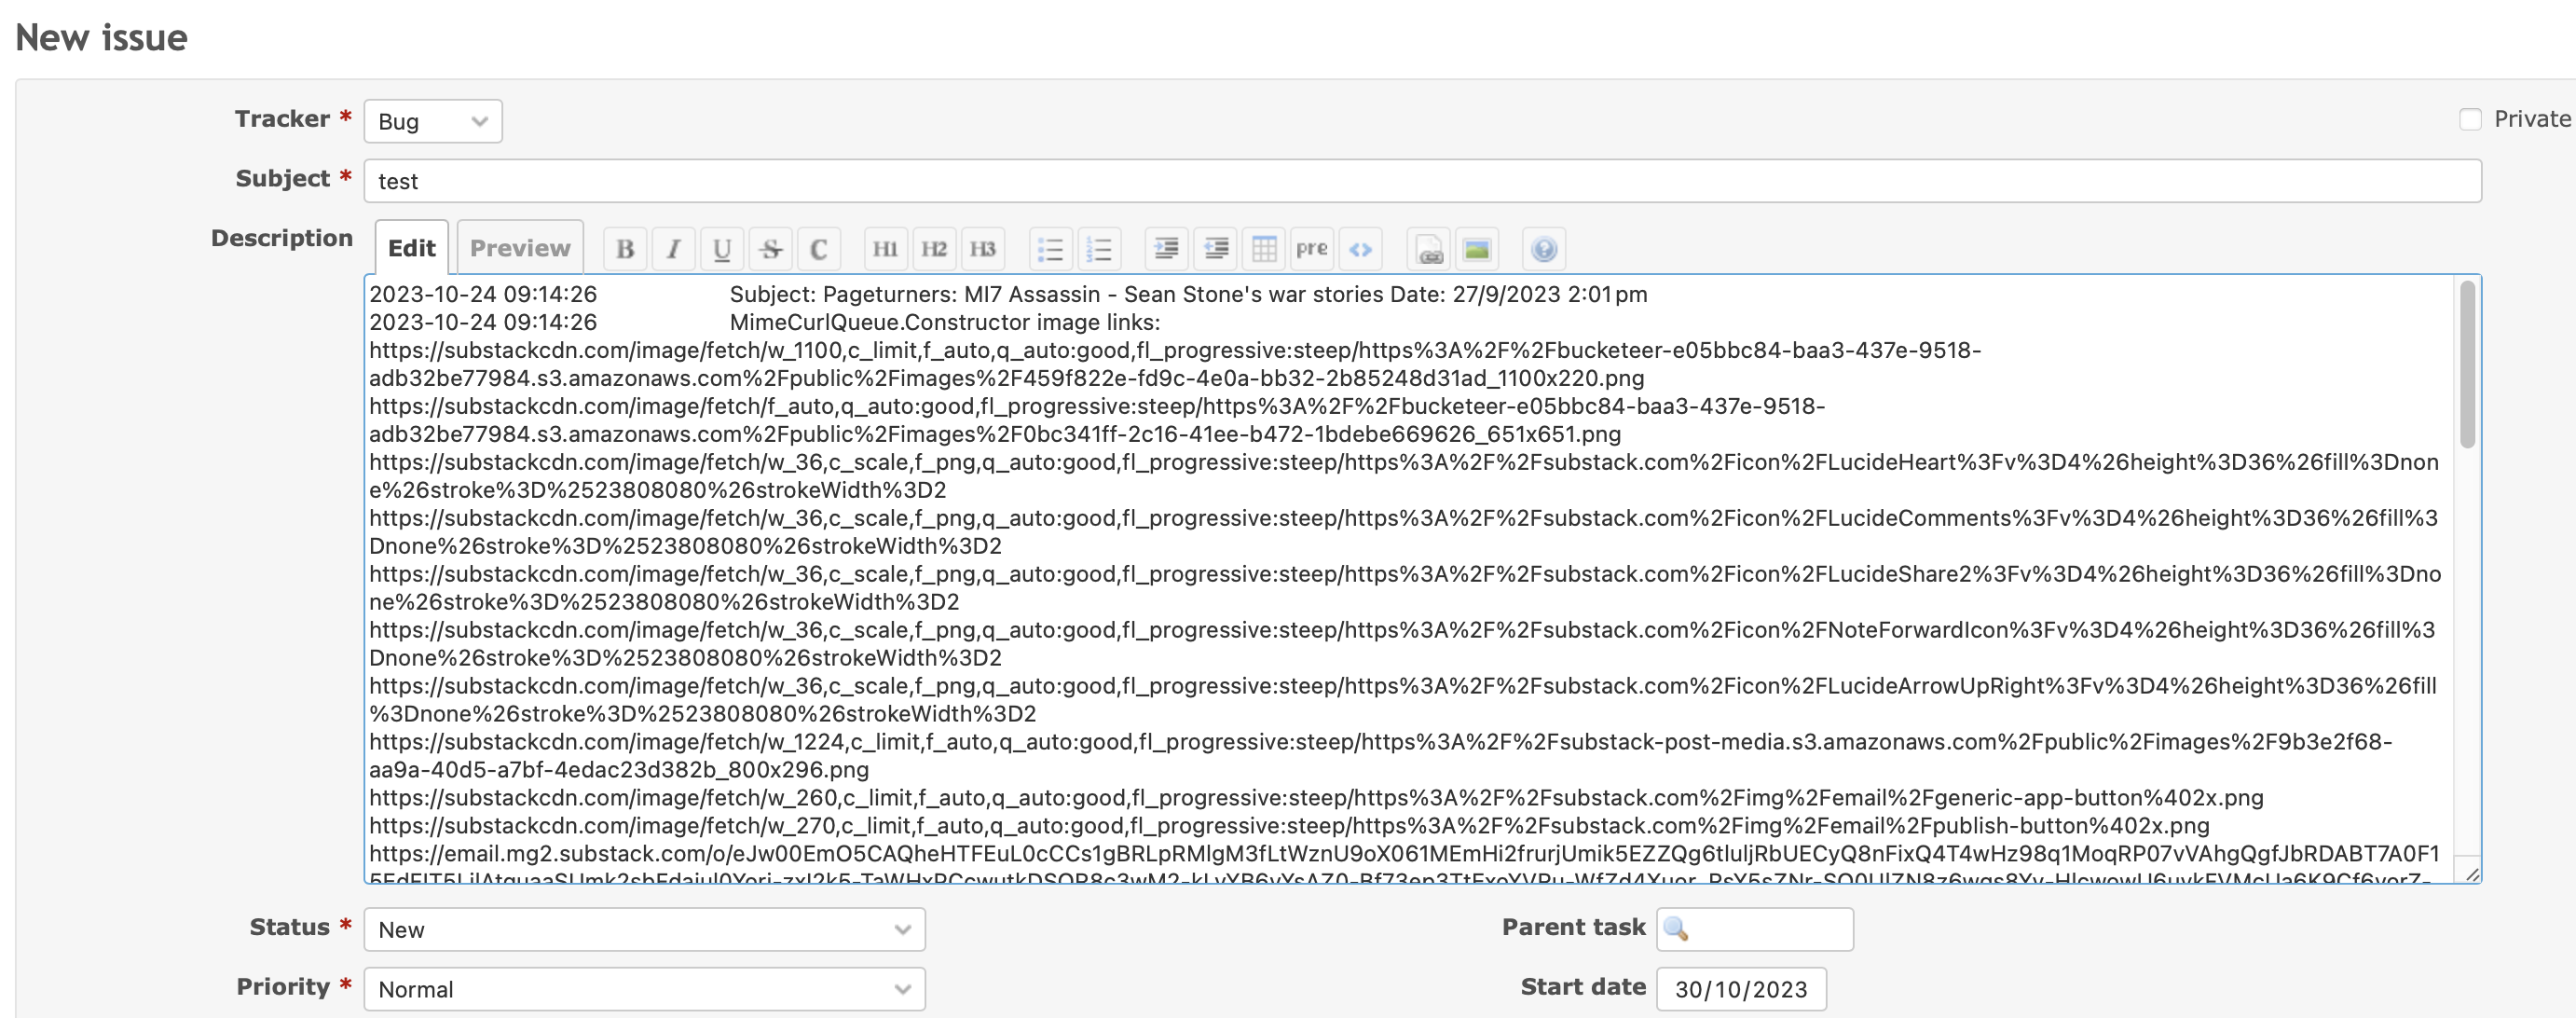The image size is (2576, 1018).
Task: Enable the Private checkbox
Action: pos(2470,118)
